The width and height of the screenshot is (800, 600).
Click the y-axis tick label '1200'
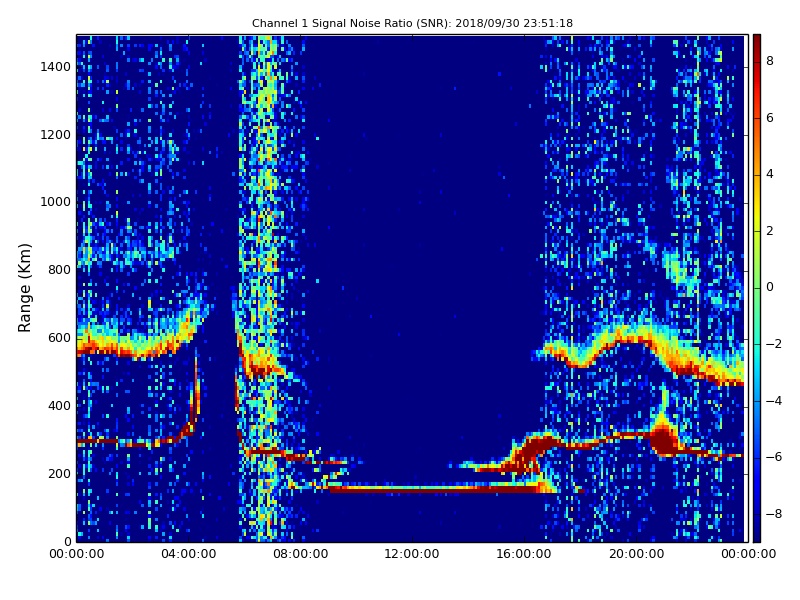click(56, 135)
